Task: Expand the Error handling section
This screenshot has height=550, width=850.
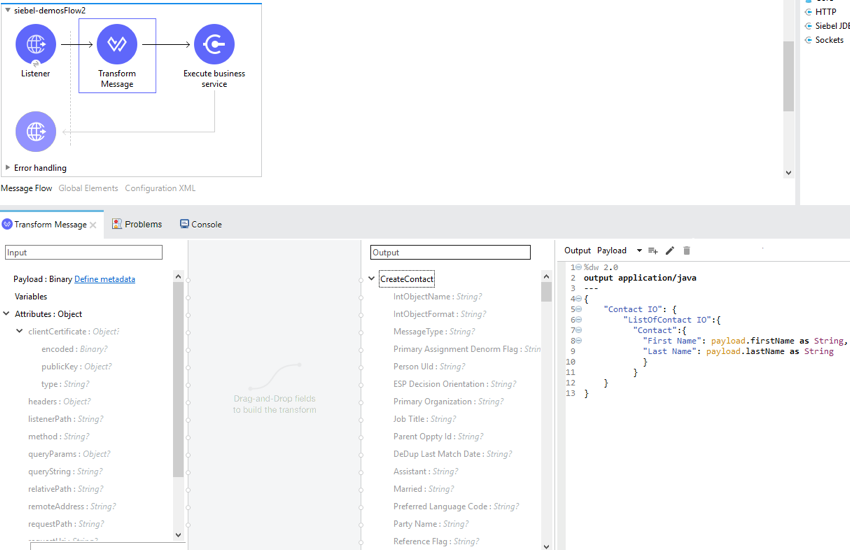Action: [8, 168]
